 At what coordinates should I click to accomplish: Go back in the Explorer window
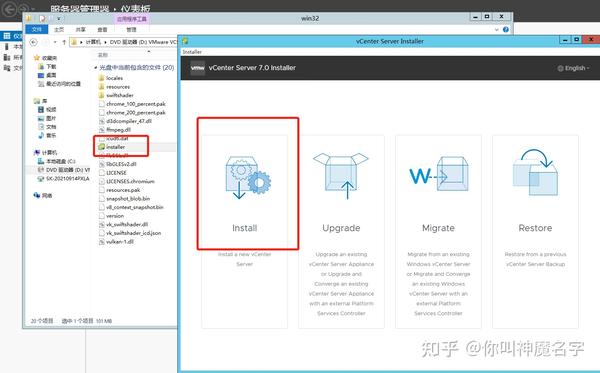34,42
